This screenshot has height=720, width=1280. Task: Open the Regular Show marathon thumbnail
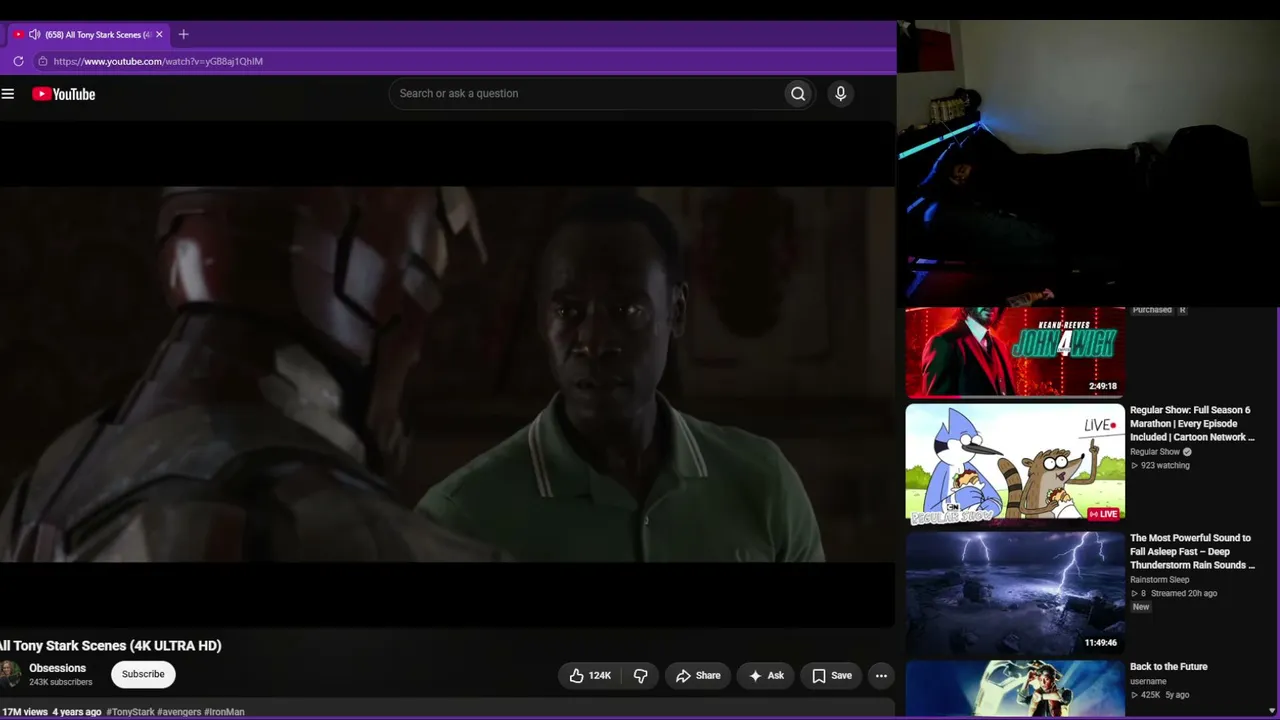pos(1015,464)
